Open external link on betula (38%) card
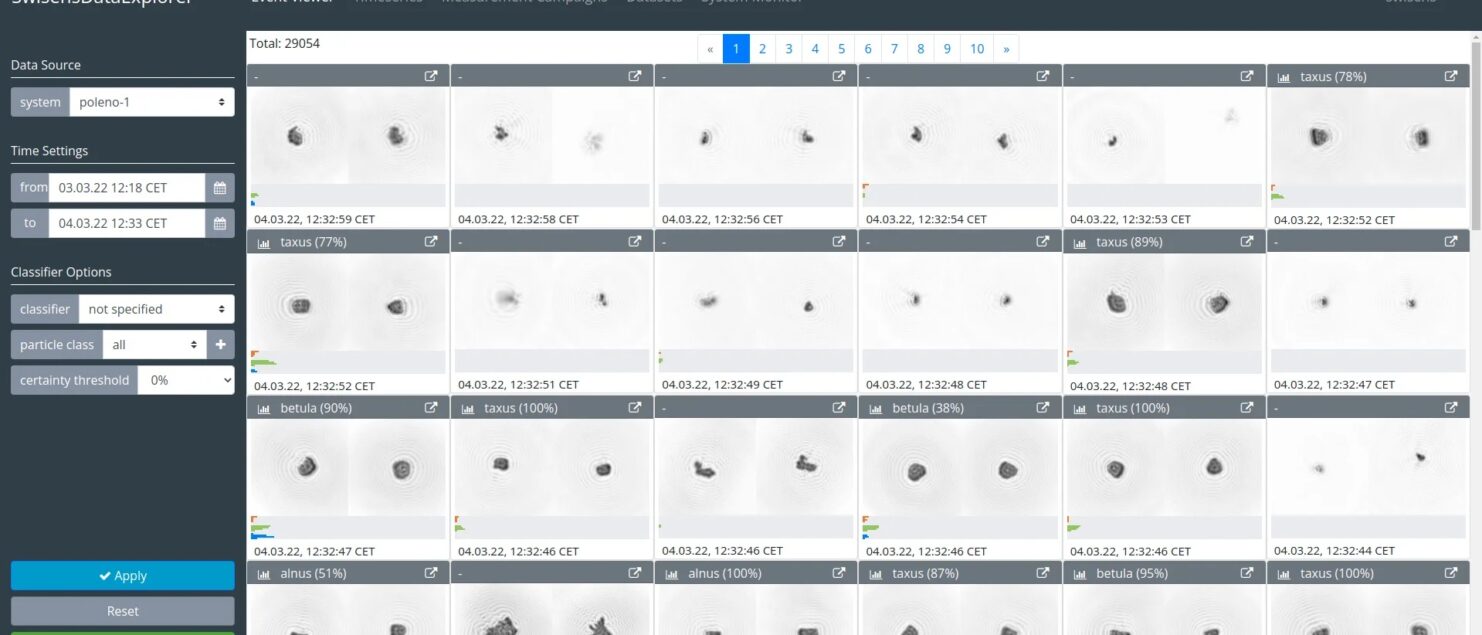This screenshot has width=1482, height=635. click(1043, 408)
